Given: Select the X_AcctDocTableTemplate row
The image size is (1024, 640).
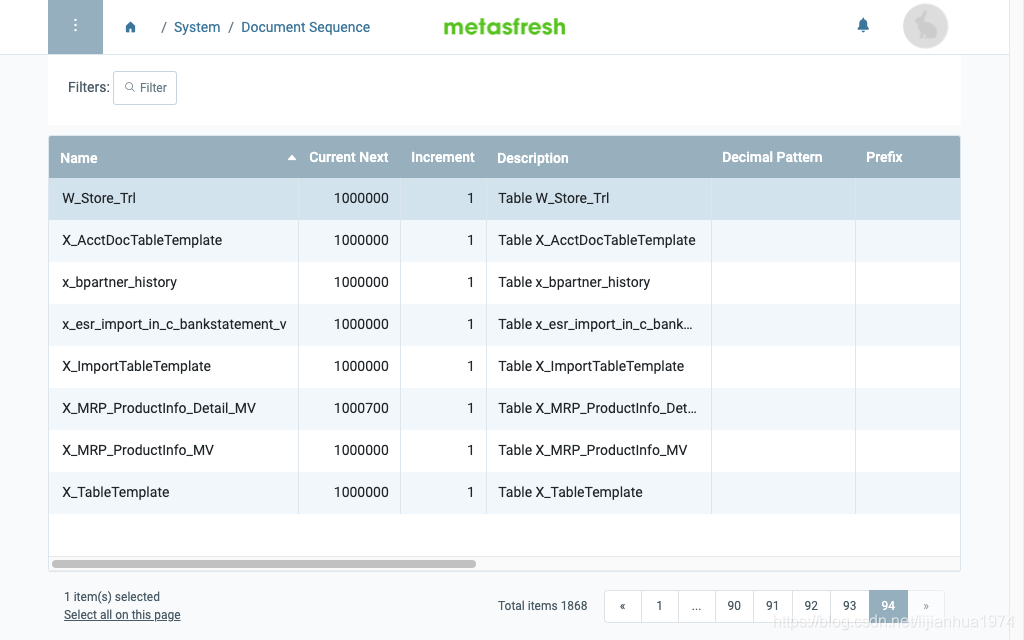Looking at the screenshot, I should pyautogui.click(x=504, y=240).
